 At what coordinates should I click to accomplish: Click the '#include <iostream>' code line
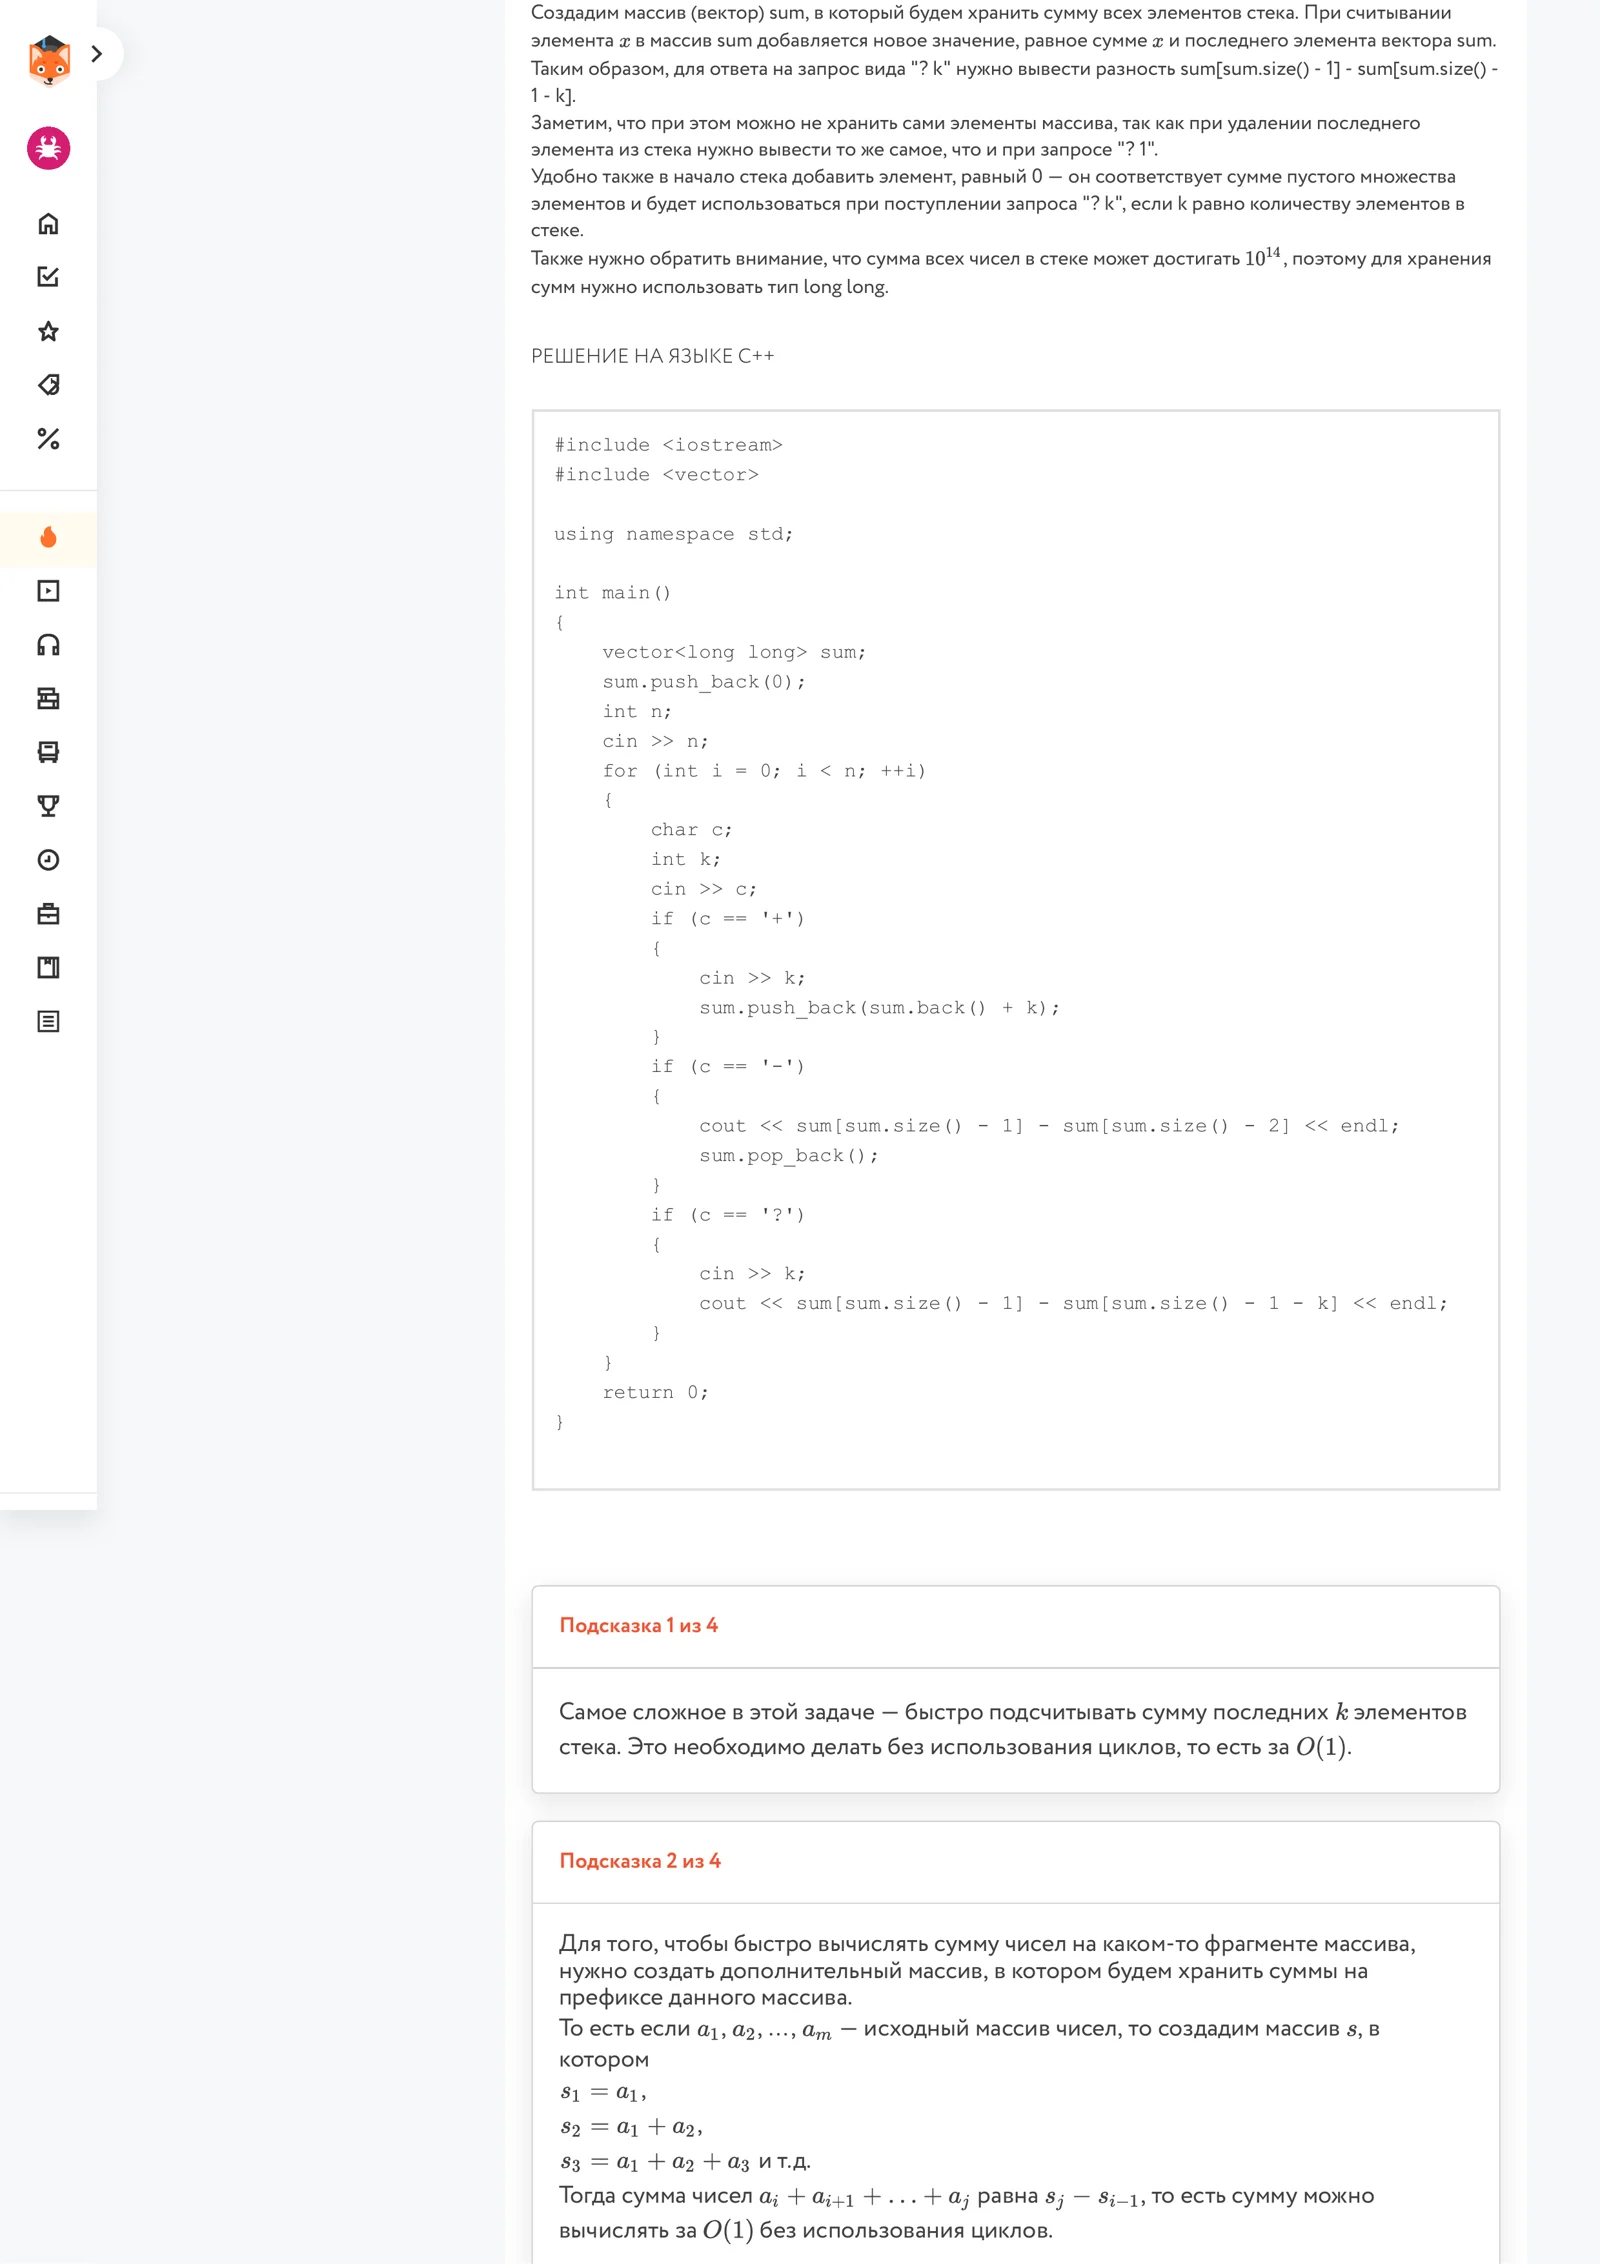668,445
